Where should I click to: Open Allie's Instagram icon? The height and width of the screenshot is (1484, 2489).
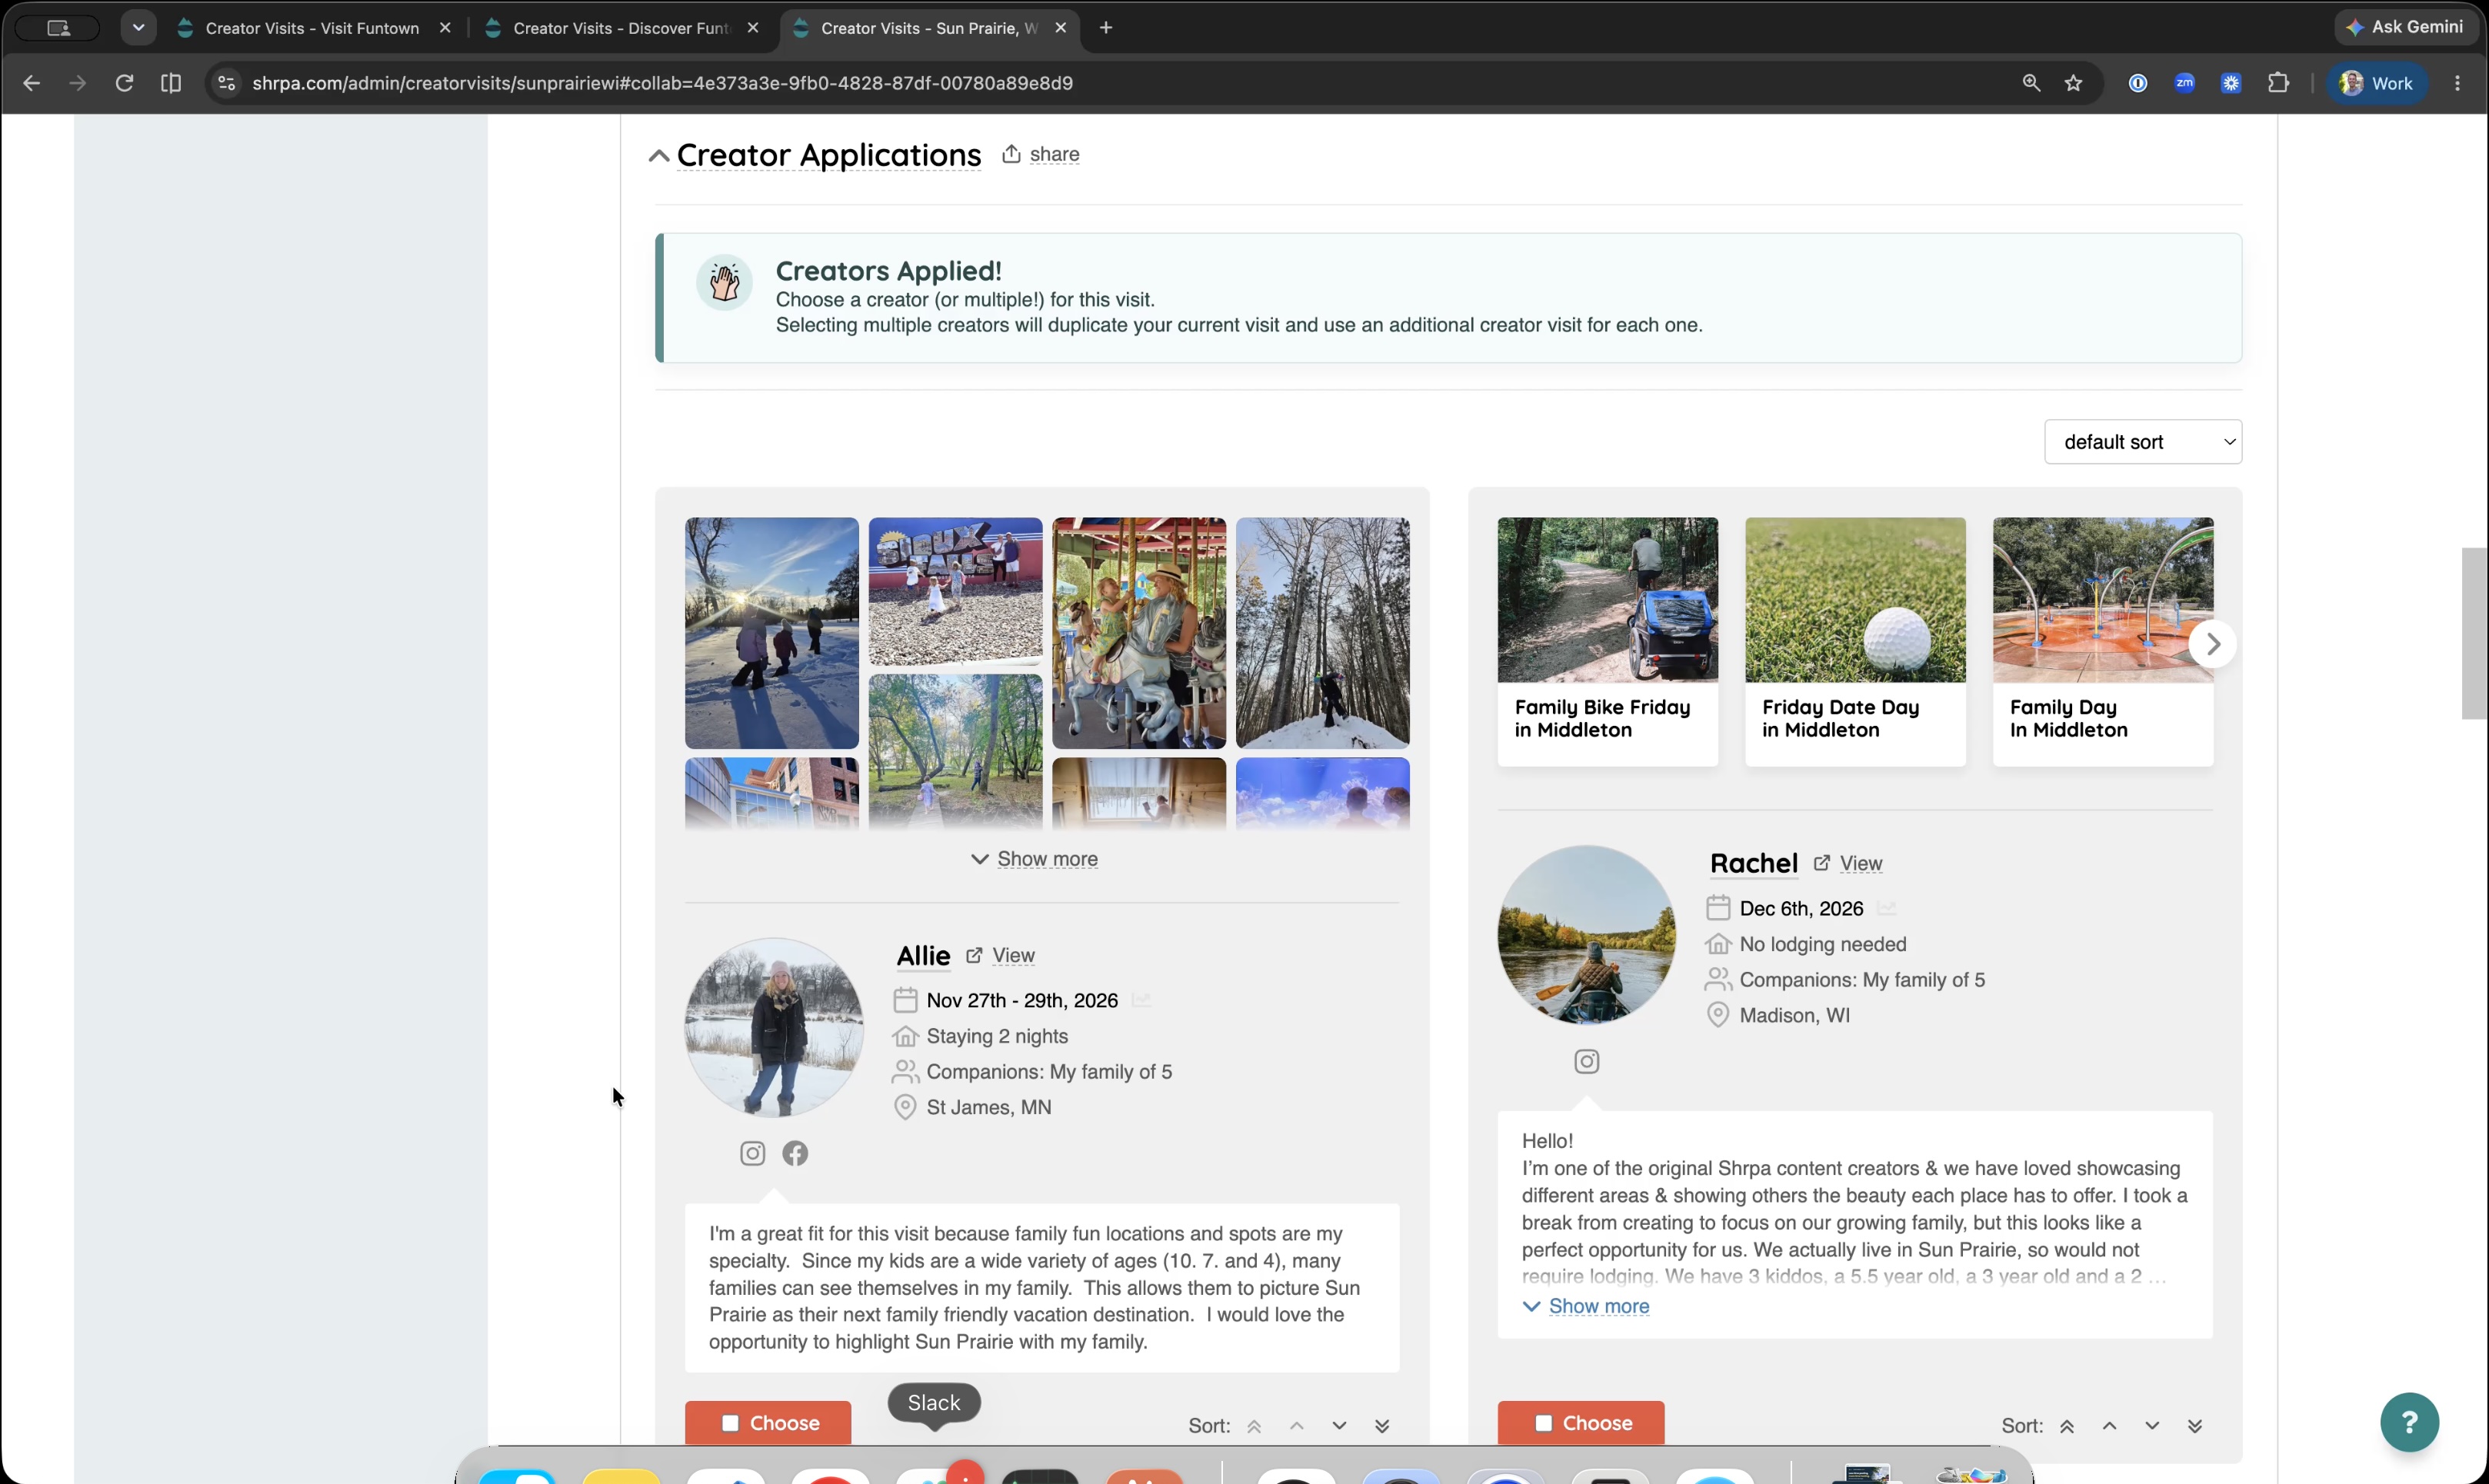(752, 1153)
